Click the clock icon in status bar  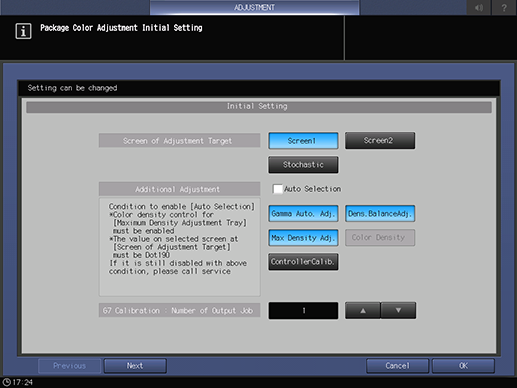pyautogui.click(x=7, y=382)
